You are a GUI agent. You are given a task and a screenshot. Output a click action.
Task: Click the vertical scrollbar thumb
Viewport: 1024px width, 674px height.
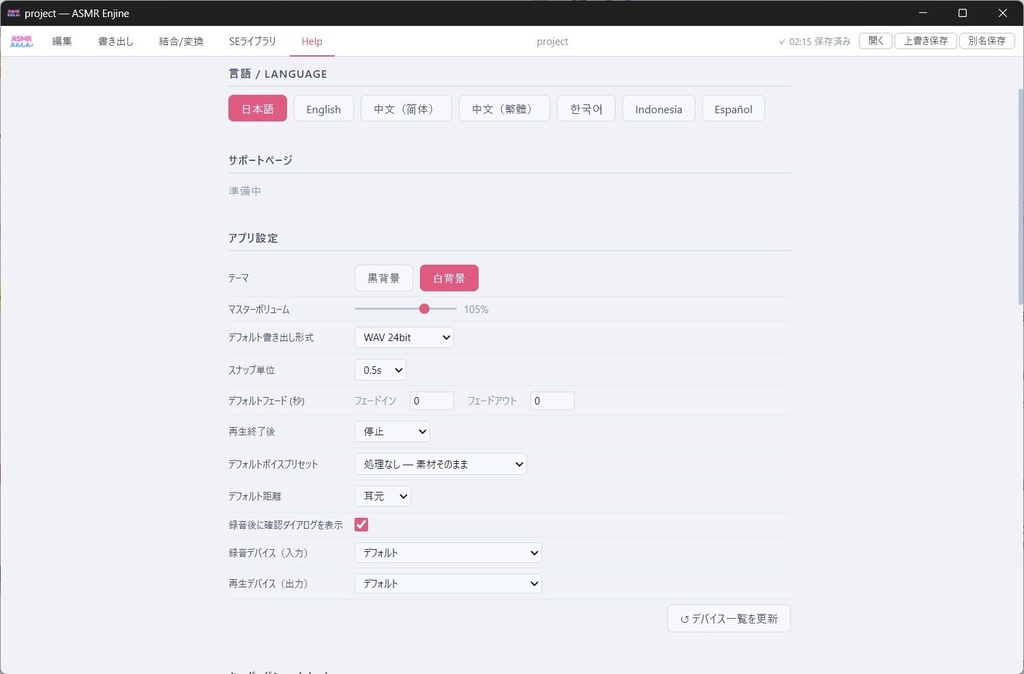click(1020, 196)
